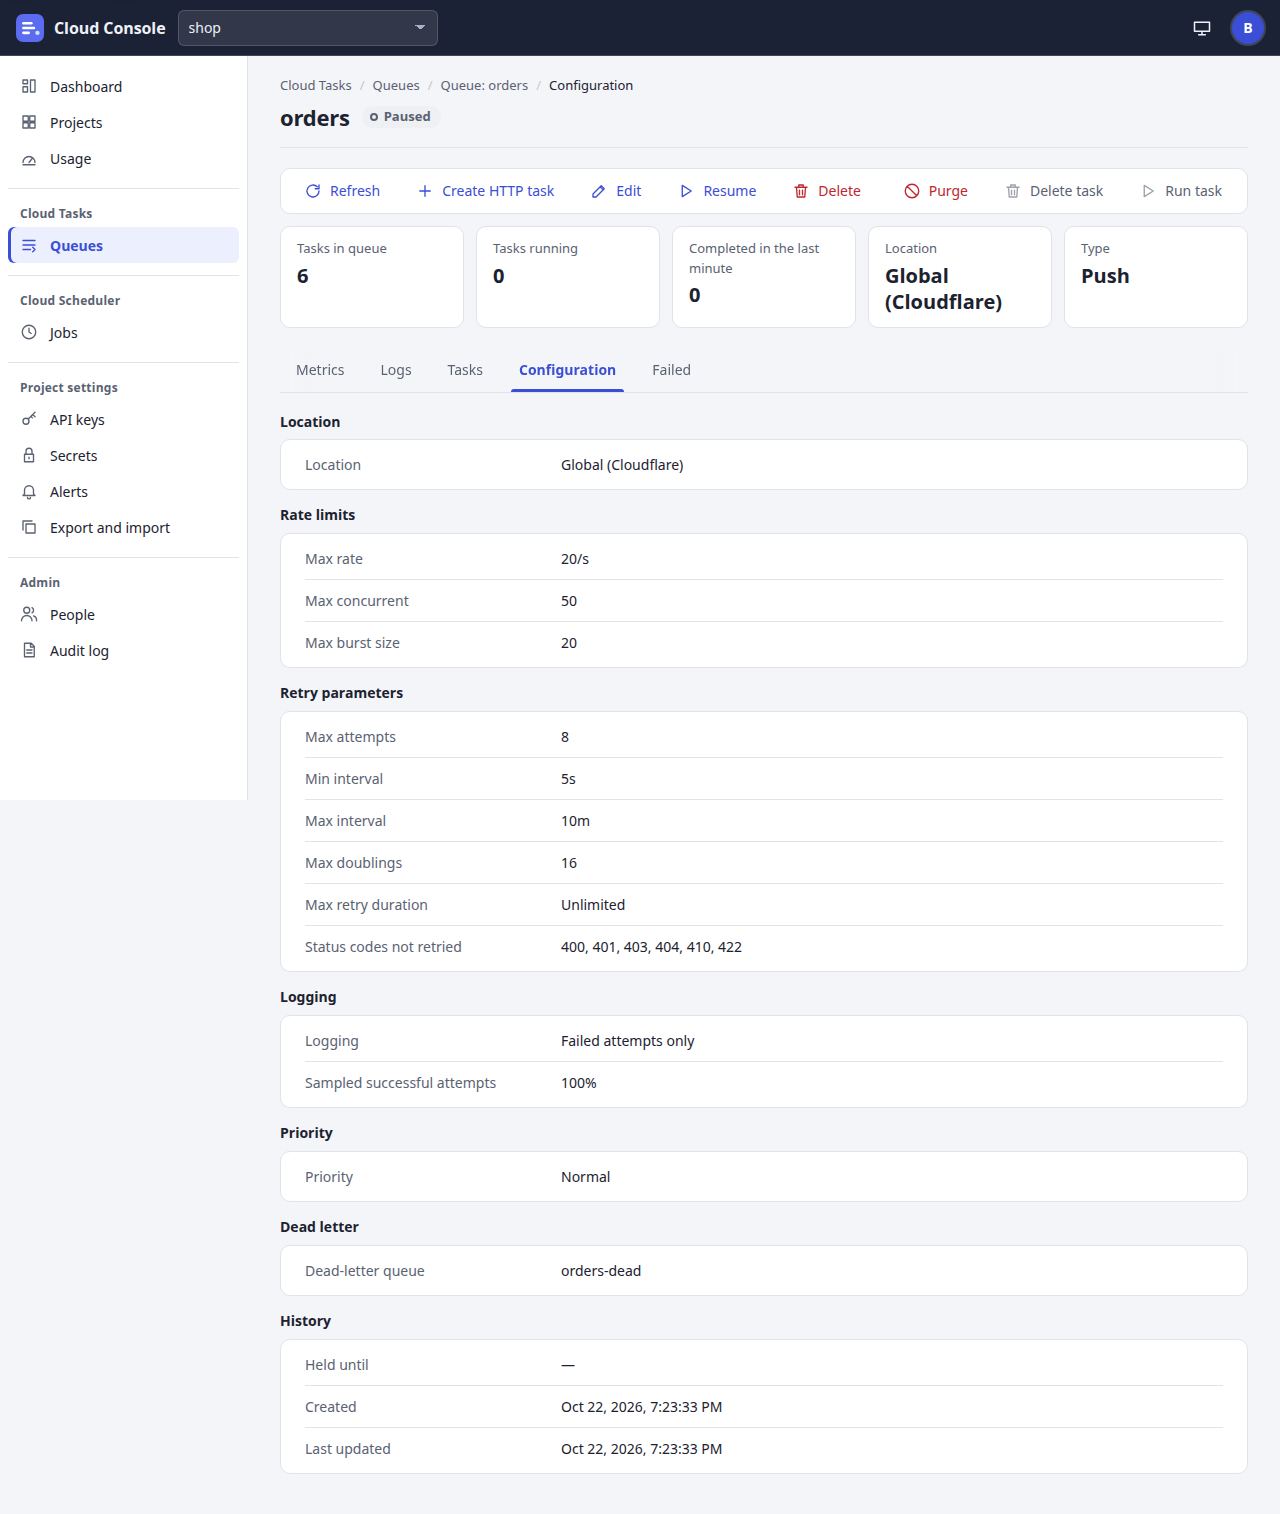Click Create HTTP task button
Screen dimensions: 1280x1514
click(x=486, y=191)
